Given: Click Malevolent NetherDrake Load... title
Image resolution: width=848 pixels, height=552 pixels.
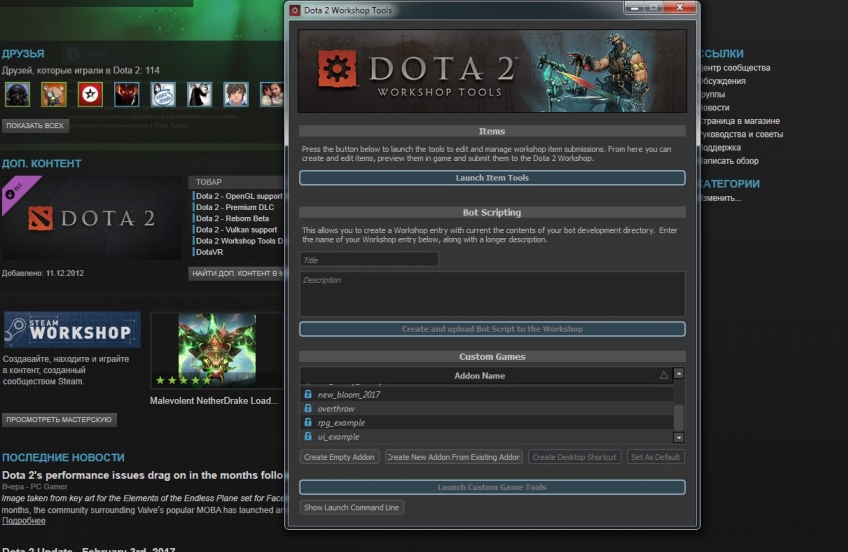Looking at the screenshot, I should pyautogui.click(x=214, y=401).
